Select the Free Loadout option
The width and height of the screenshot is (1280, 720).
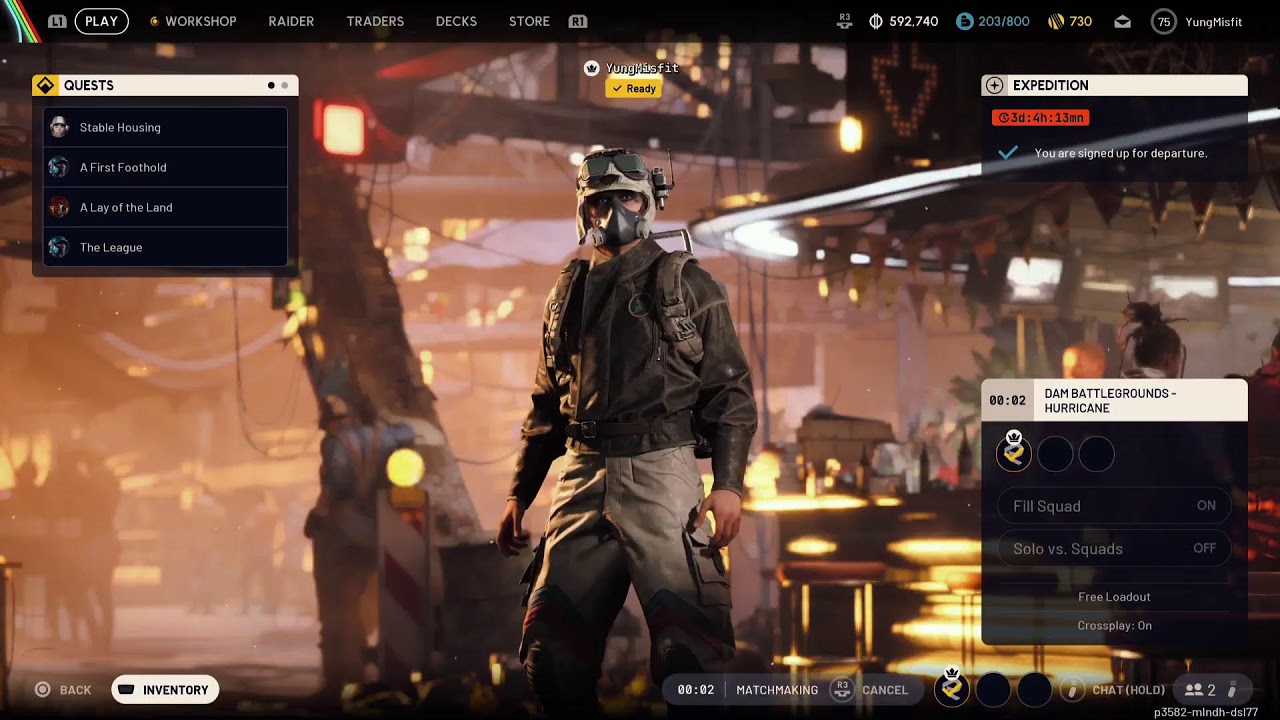click(x=1114, y=597)
